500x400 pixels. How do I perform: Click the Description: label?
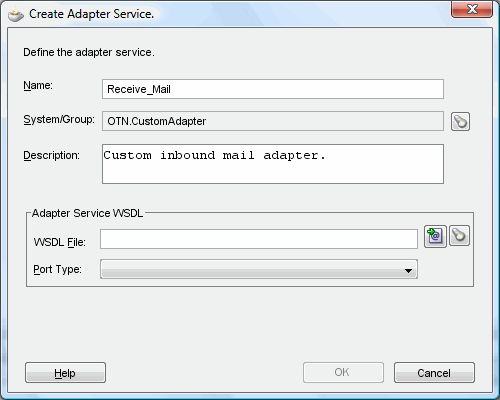pyautogui.click(x=51, y=155)
